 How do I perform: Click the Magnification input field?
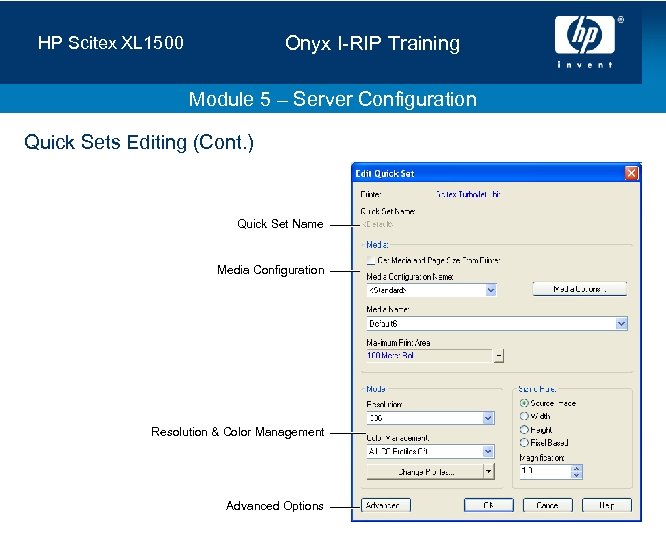(545, 471)
